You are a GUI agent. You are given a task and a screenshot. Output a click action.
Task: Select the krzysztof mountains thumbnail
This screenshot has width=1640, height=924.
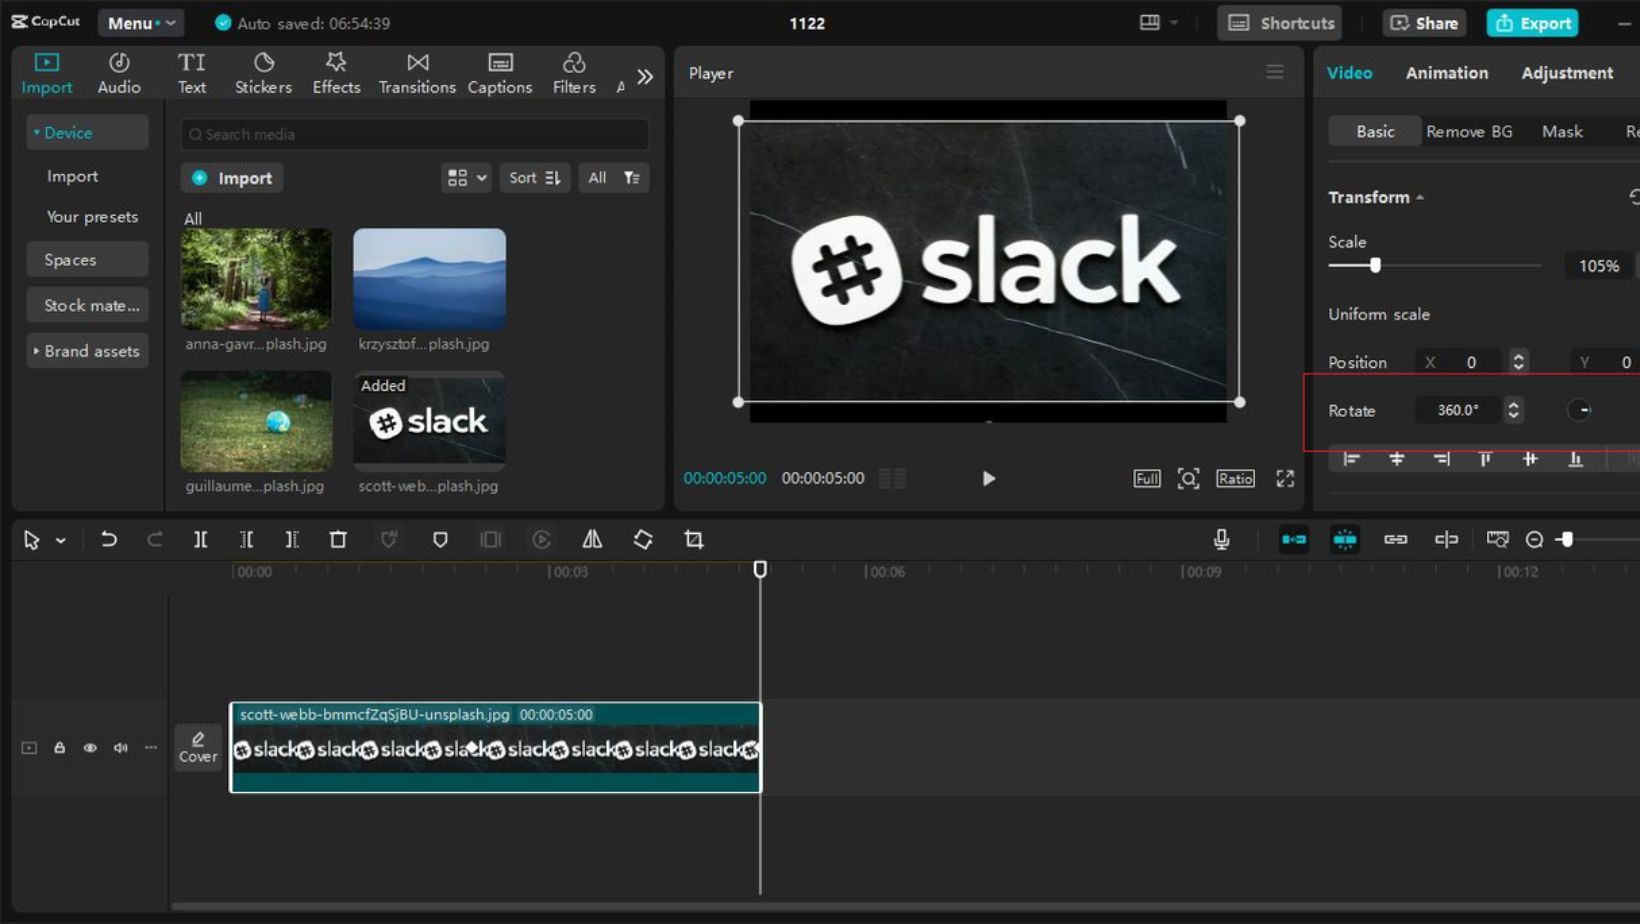[x=429, y=279]
